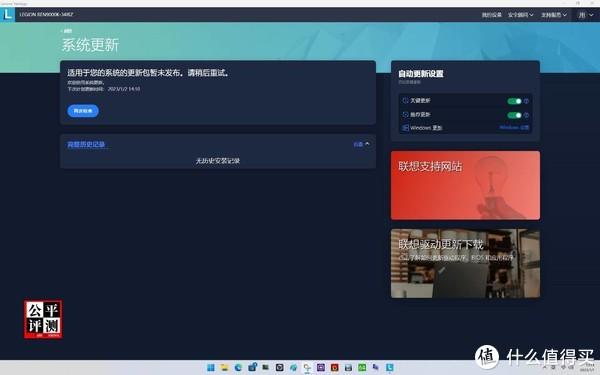The image size is (600, 375).
Task: Open the 完整历史记录 link
Action: click(86, 144)
